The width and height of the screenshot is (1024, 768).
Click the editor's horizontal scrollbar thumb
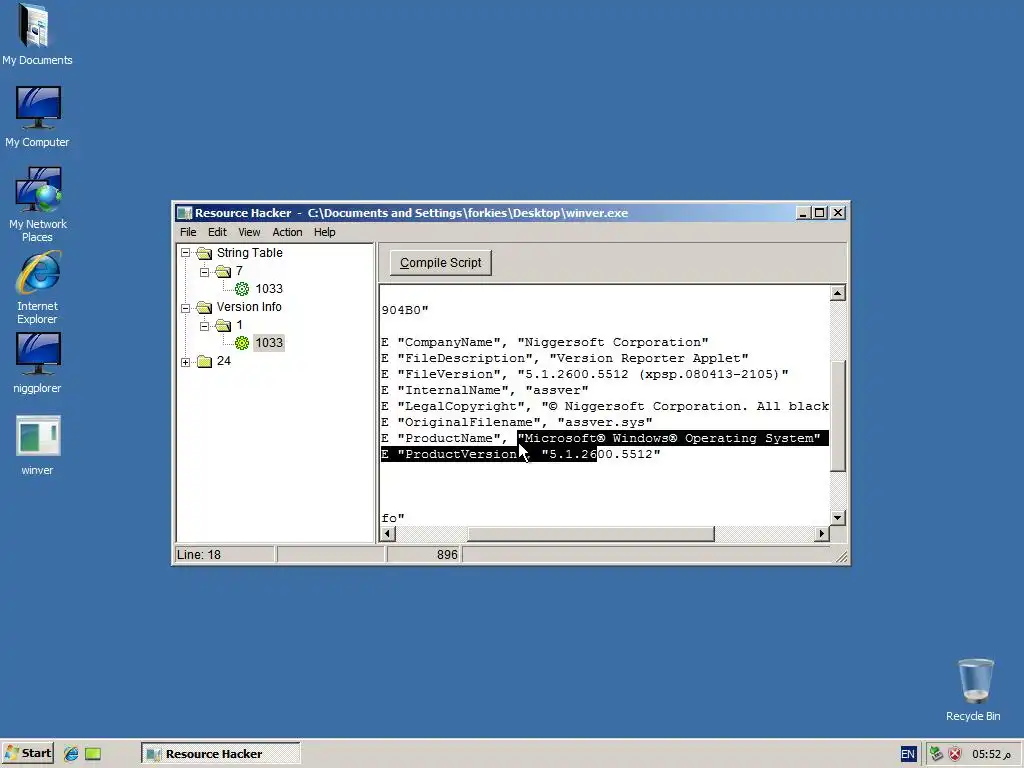click(x=591, y=534)
